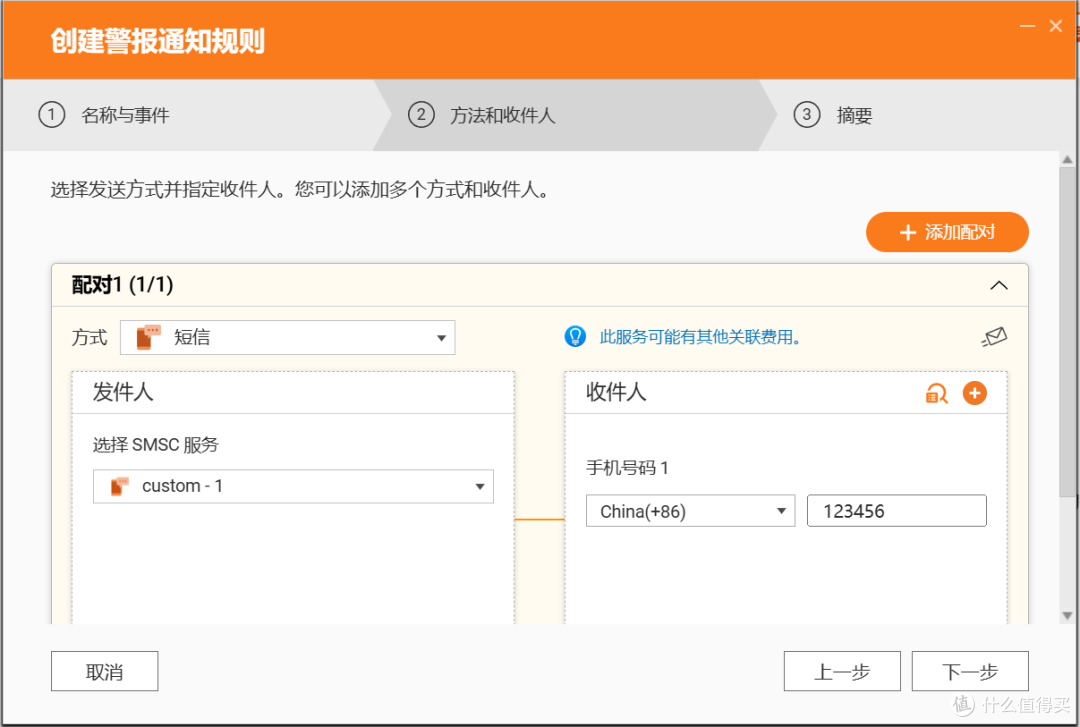Collapse the 配对1 (1/1) panel
Image resolution: width=1080 pixels, height=727 pixels.
click(x=999, y=285)
